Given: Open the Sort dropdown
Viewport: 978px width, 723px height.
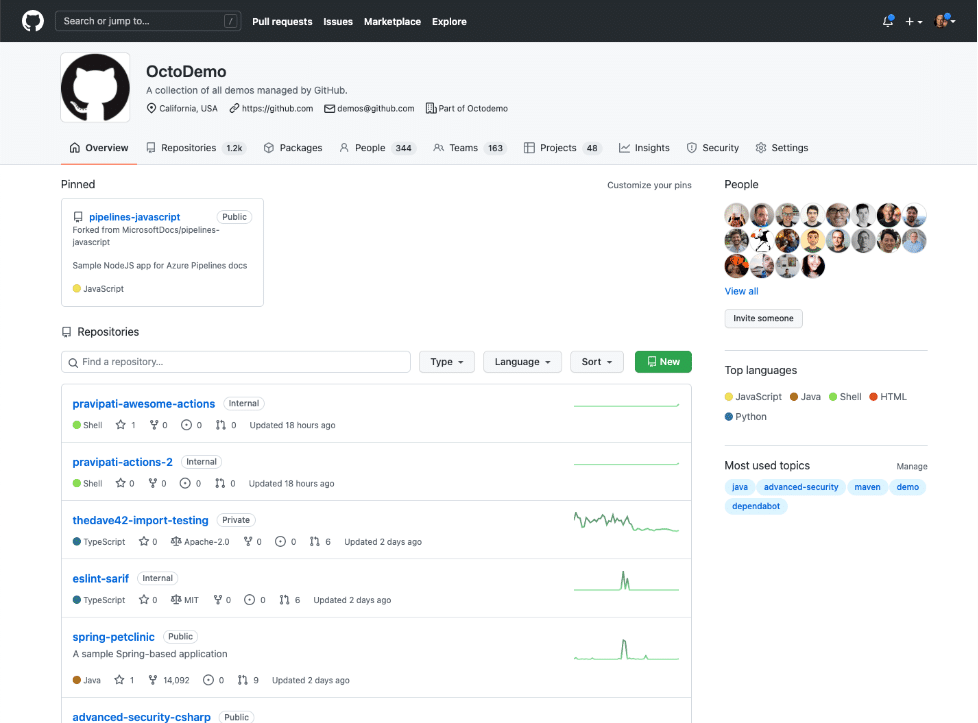Looking at the screenshot, I should [596, 361].
